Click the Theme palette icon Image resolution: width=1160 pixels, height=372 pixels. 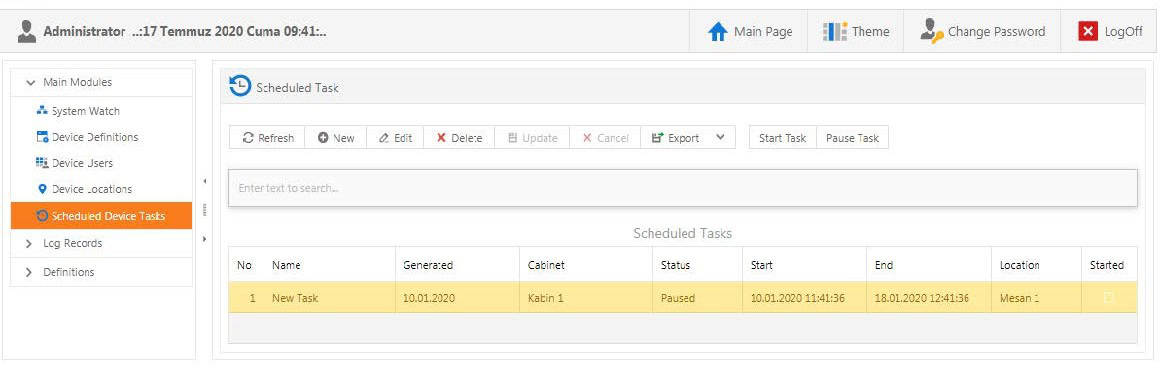[x=834, y=32]
